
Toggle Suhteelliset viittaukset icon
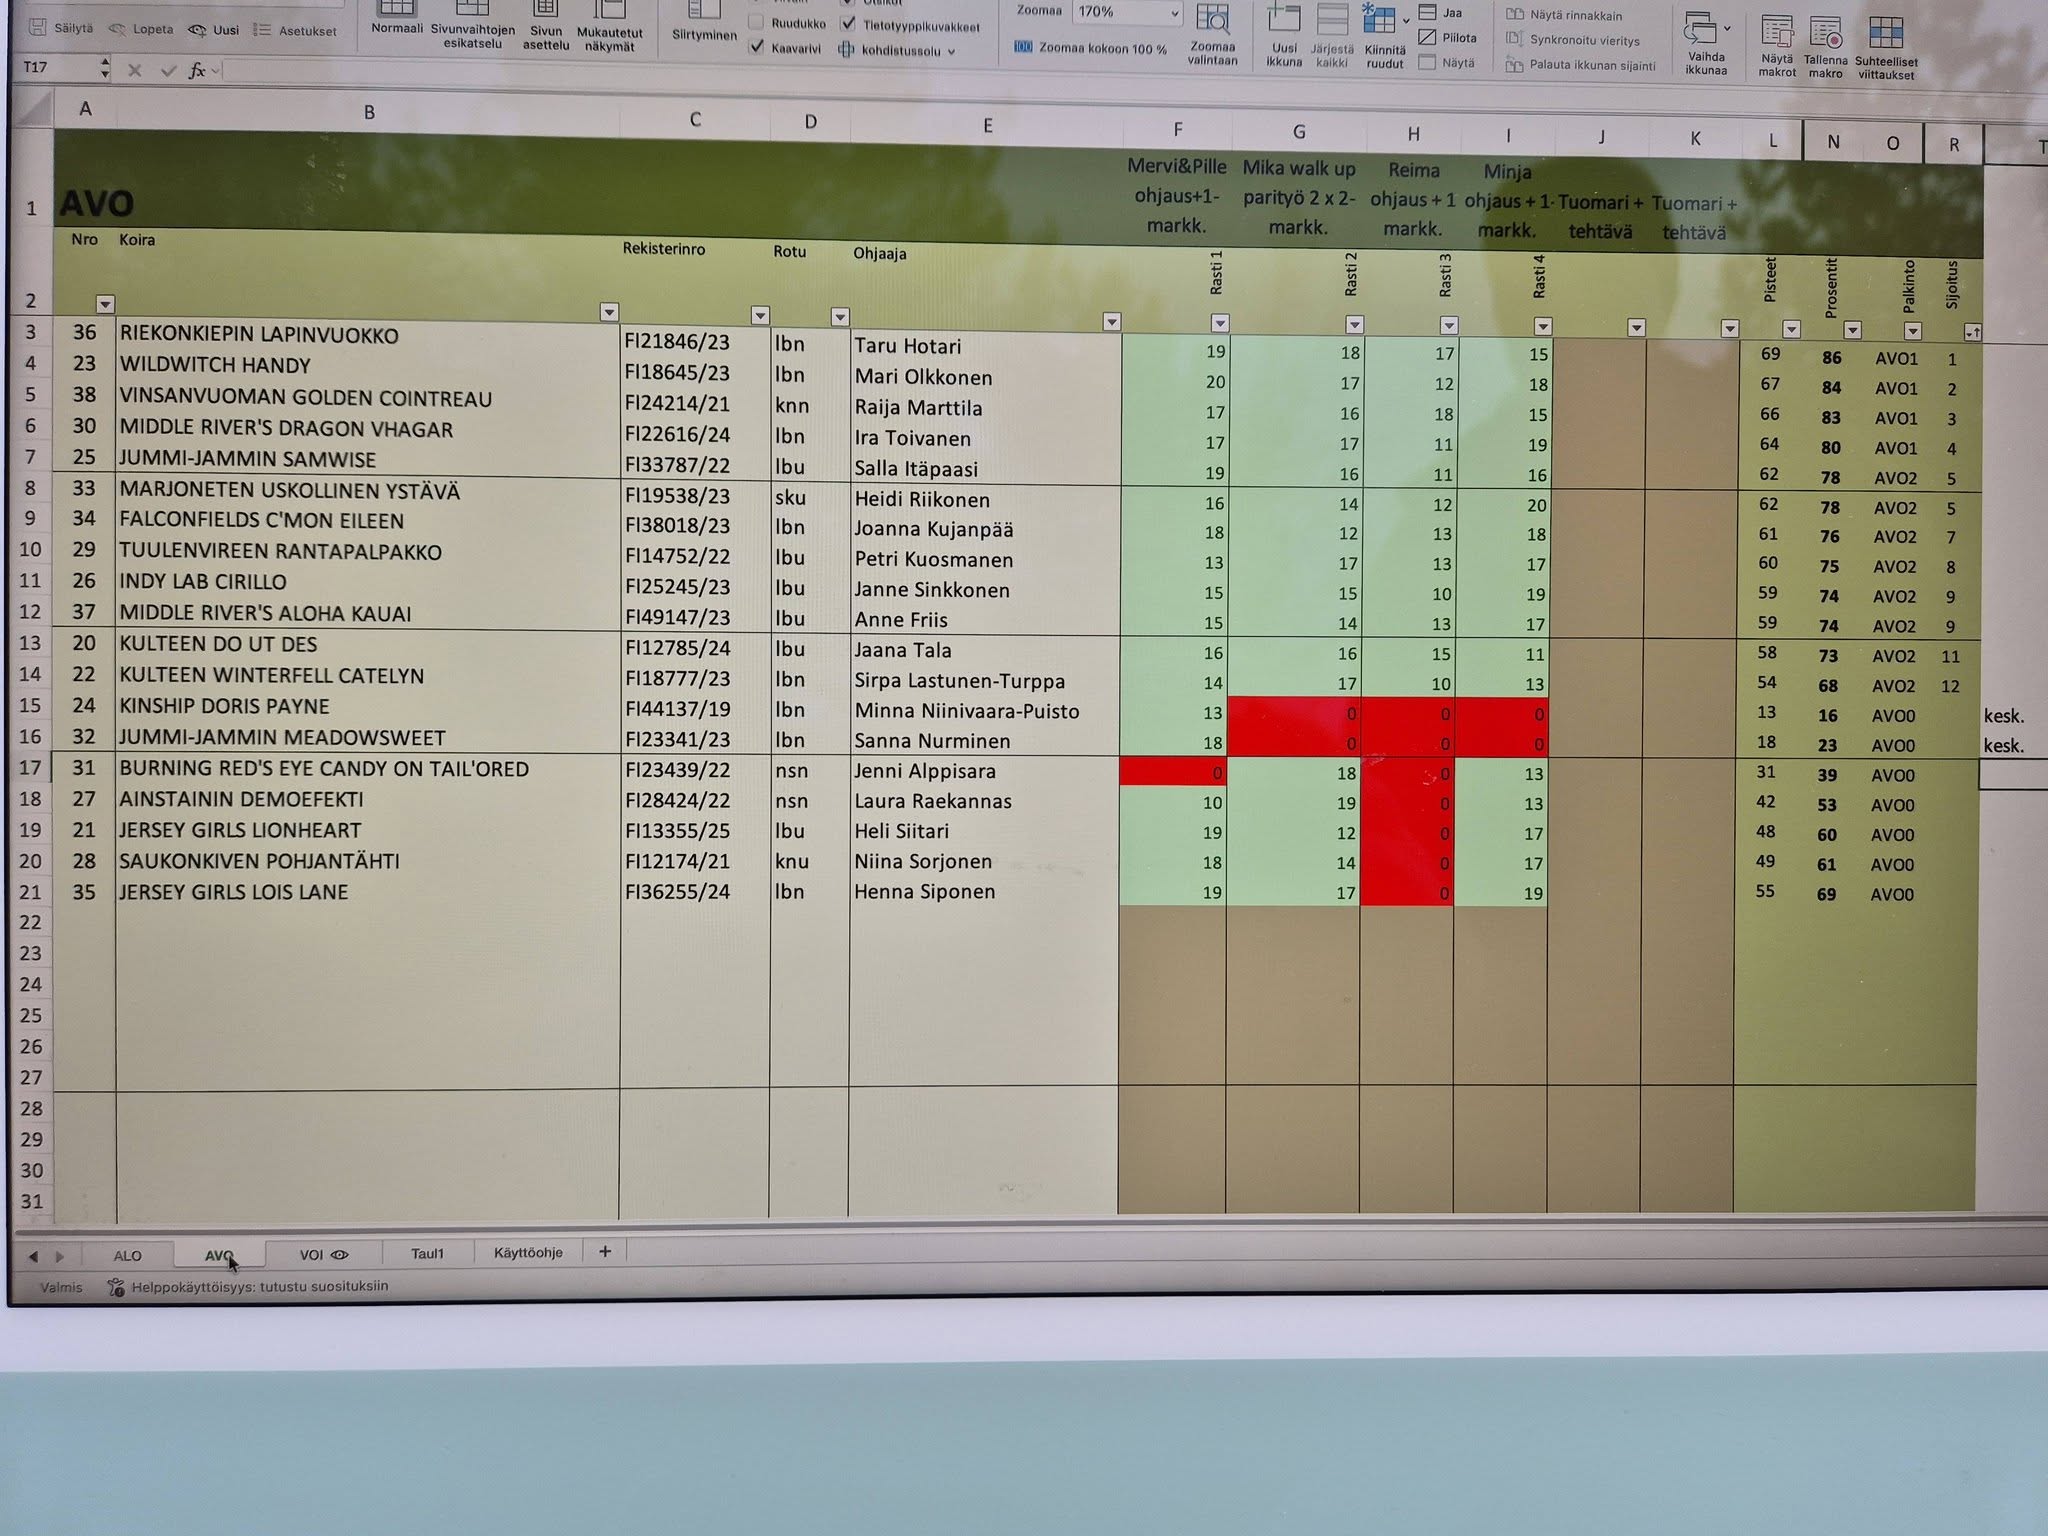click(x=1886, y=33)
